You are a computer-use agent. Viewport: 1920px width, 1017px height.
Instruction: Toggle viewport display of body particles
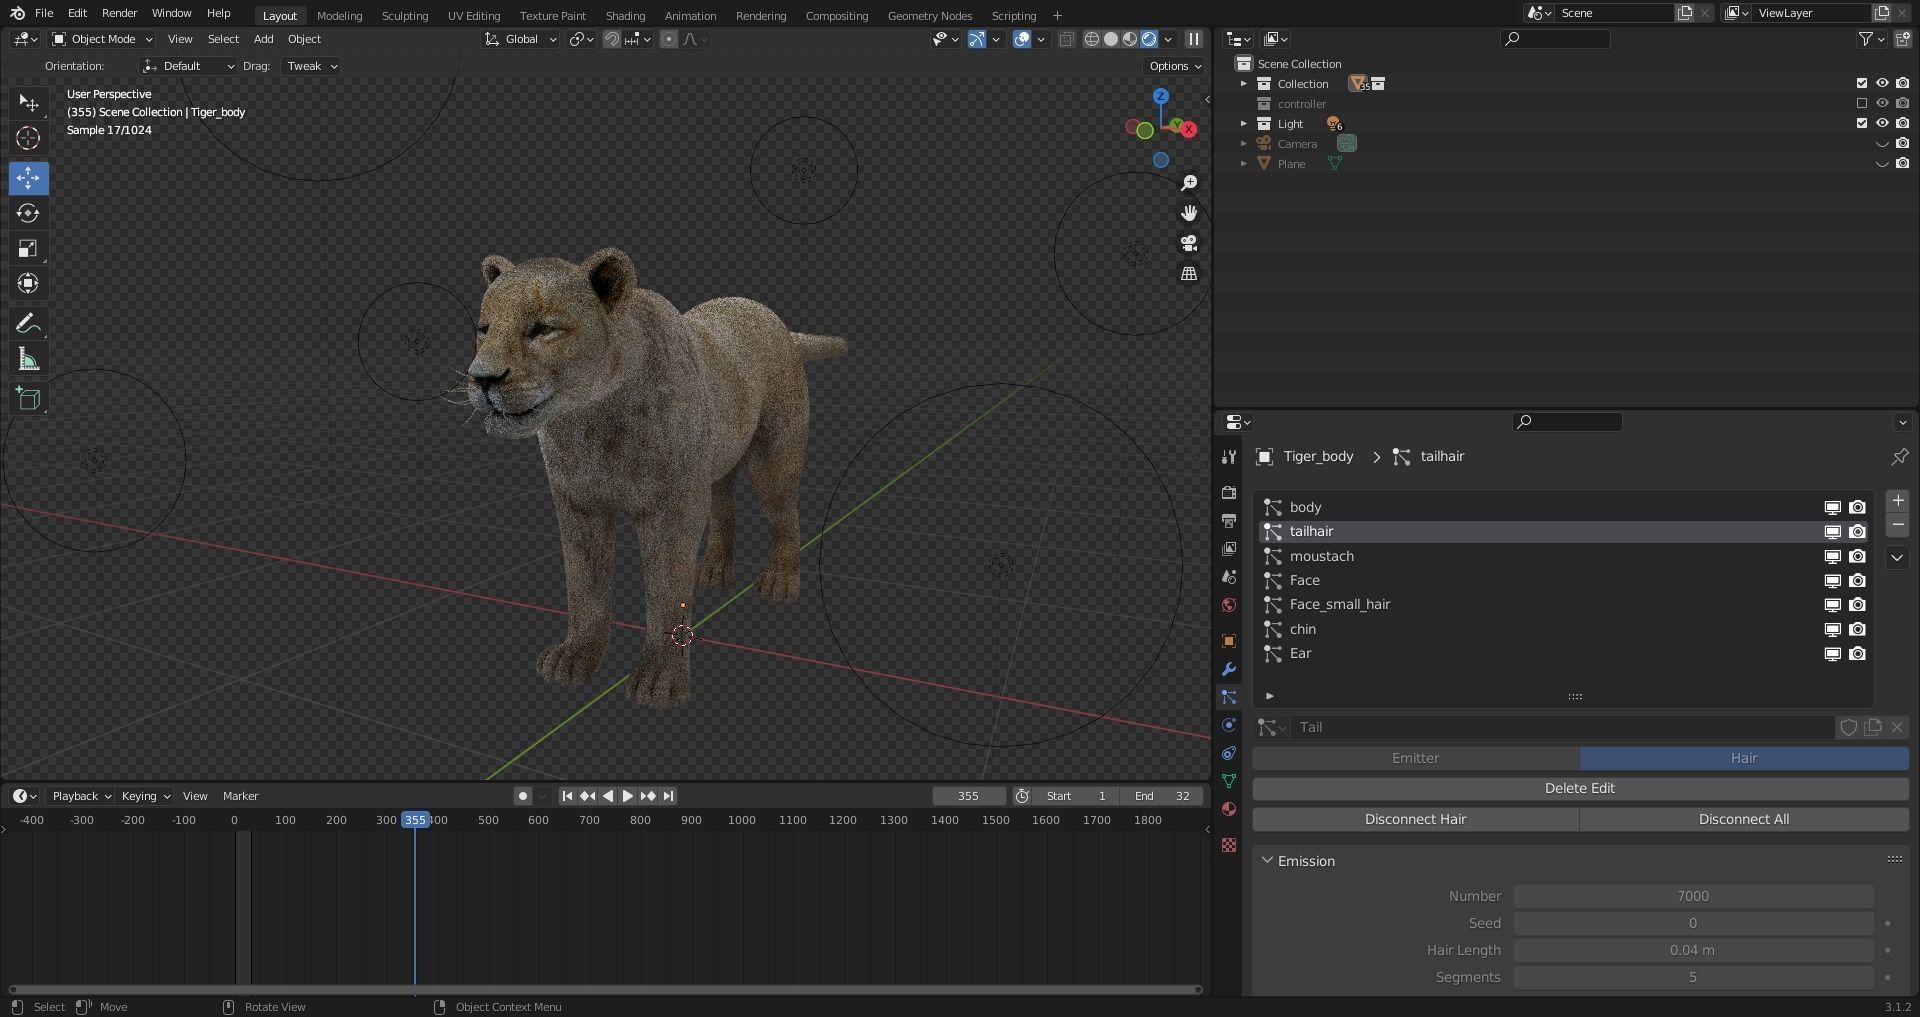coord(1833,508)
